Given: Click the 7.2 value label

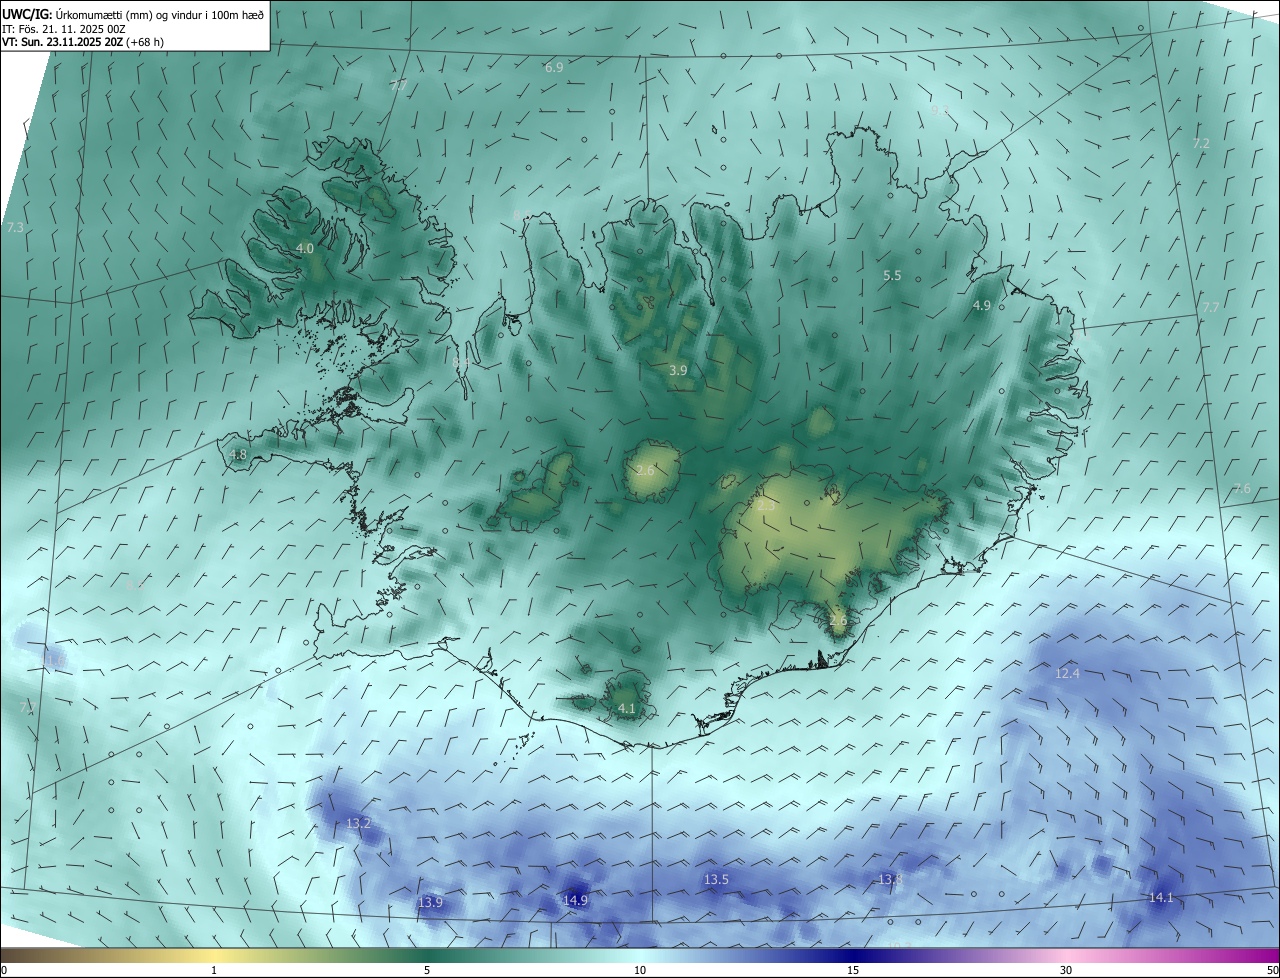Looking at the screenshot, I should (1201, 144).
